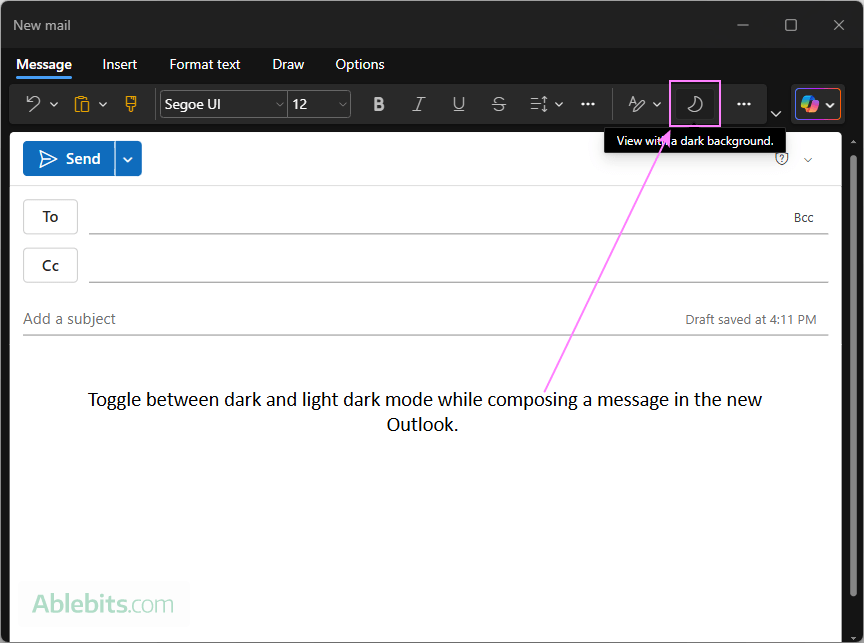Maximize the New mail window
Image resolution: width=864 pixels, height=643 pixels.
[791, 25]
